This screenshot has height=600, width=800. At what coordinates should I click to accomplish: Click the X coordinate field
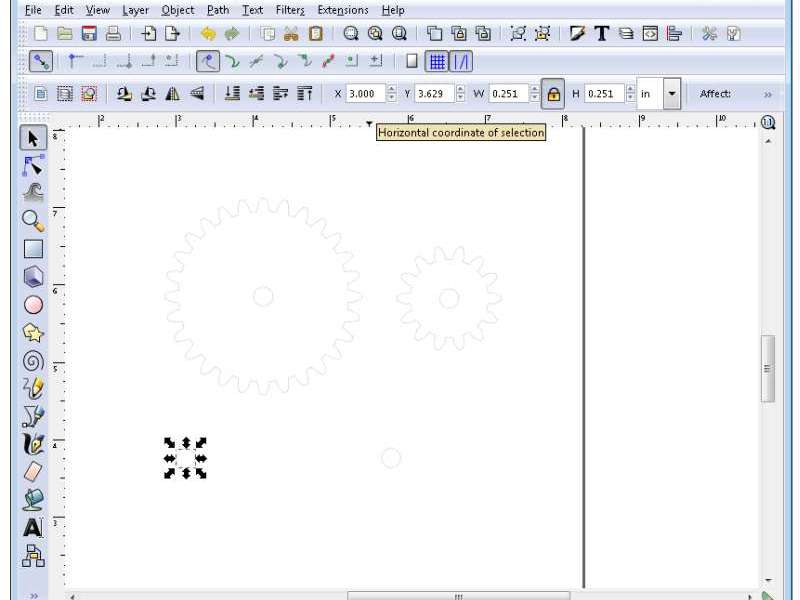tap(365, 94)
